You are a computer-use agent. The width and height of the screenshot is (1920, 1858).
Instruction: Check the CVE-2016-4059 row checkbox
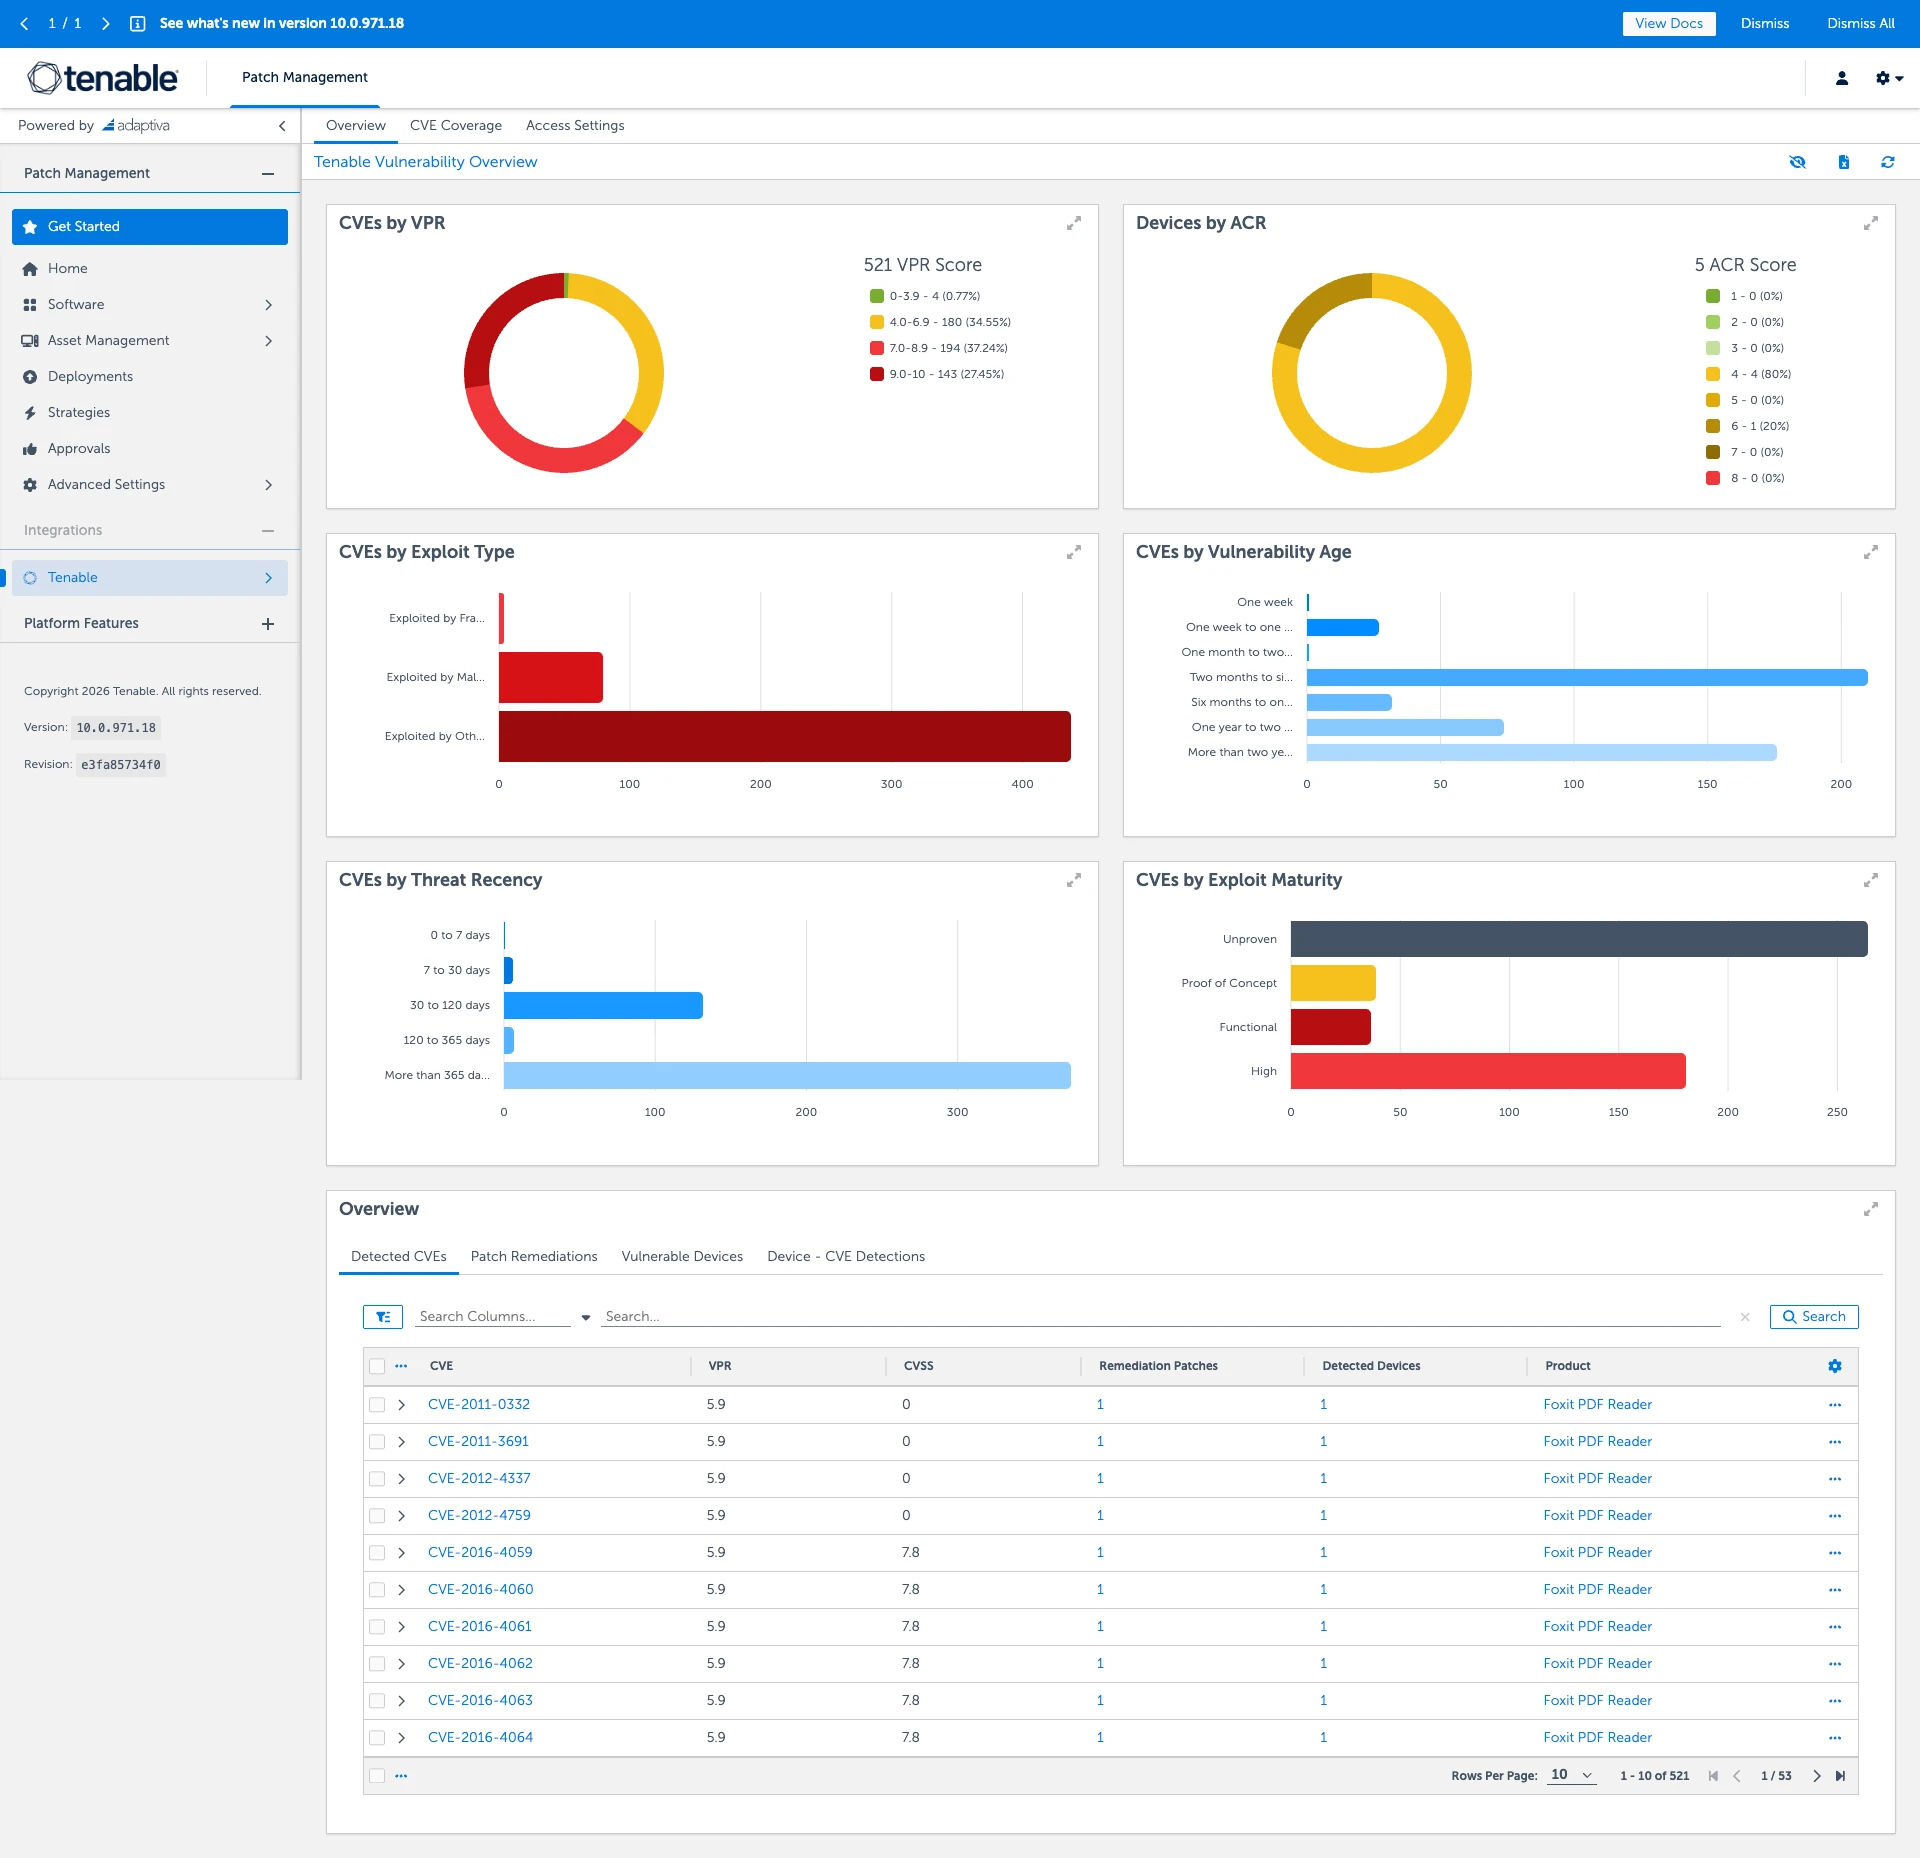[377, 1553]
